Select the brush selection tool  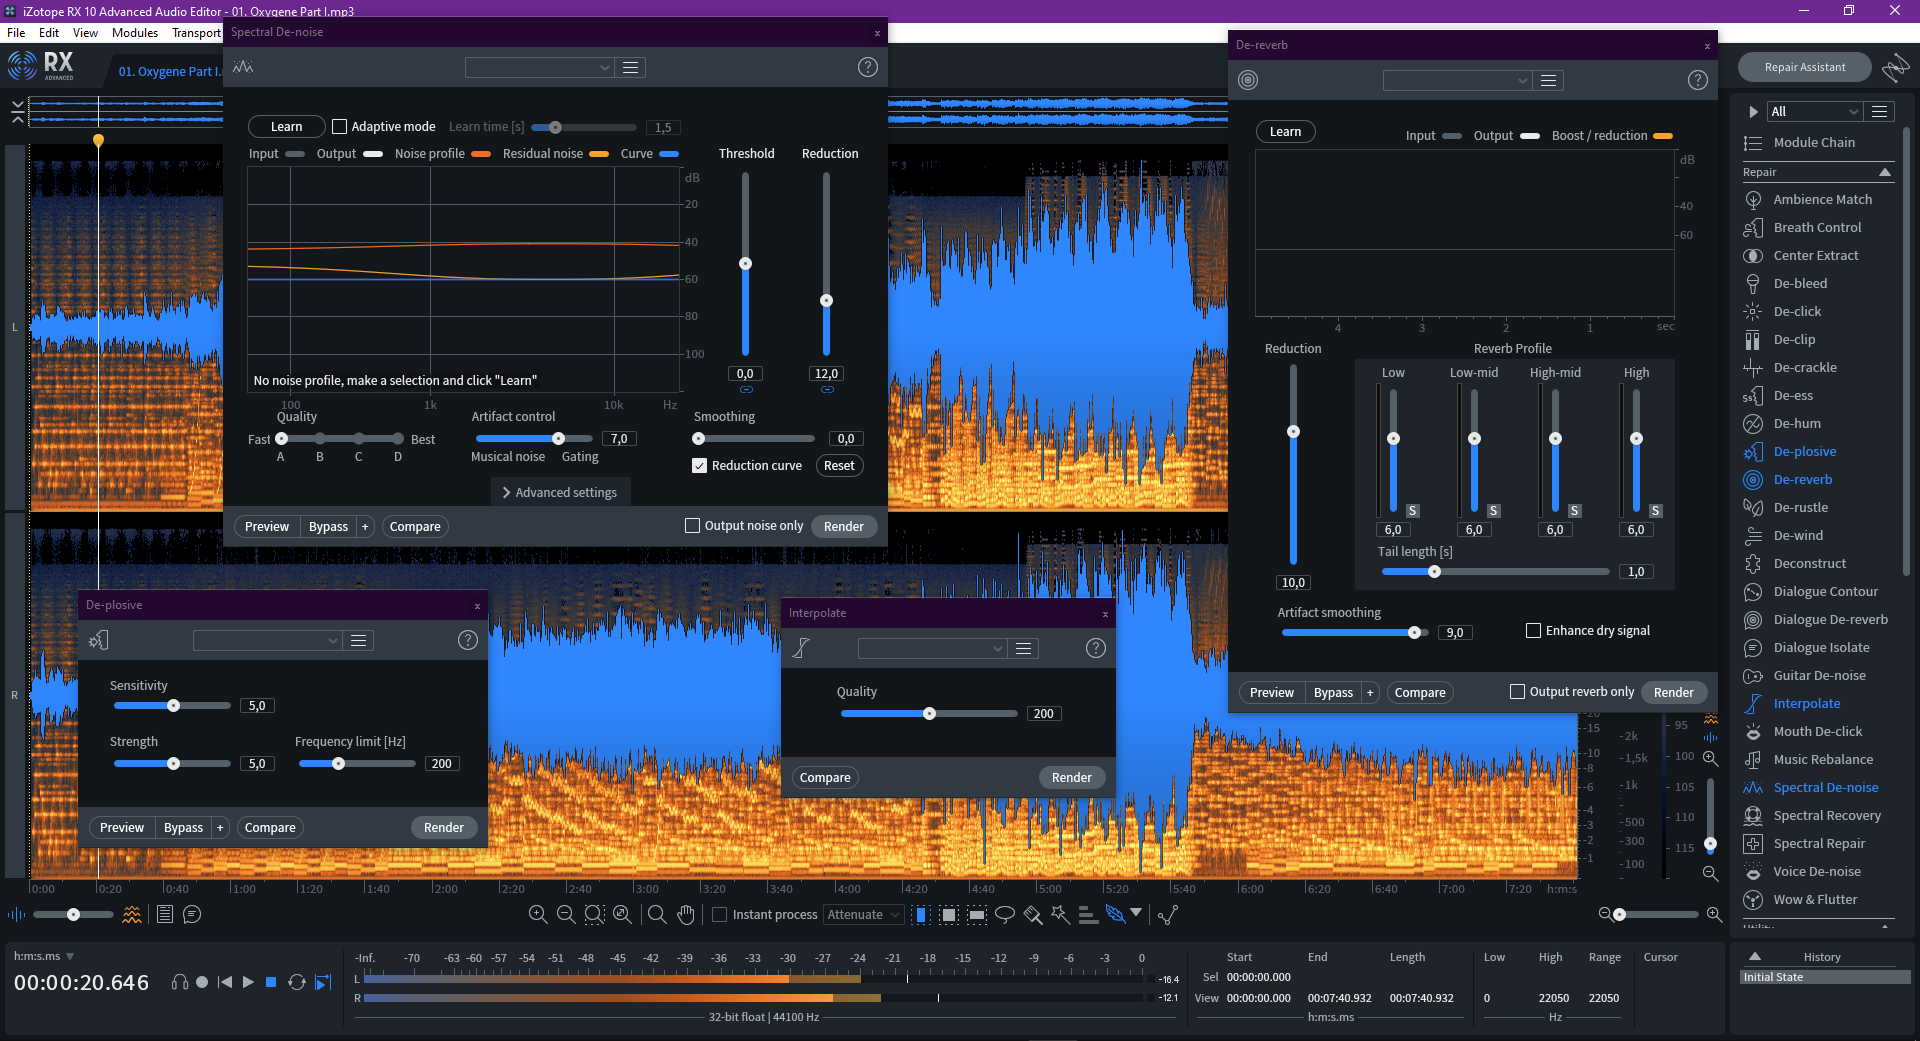(1033, 914)
